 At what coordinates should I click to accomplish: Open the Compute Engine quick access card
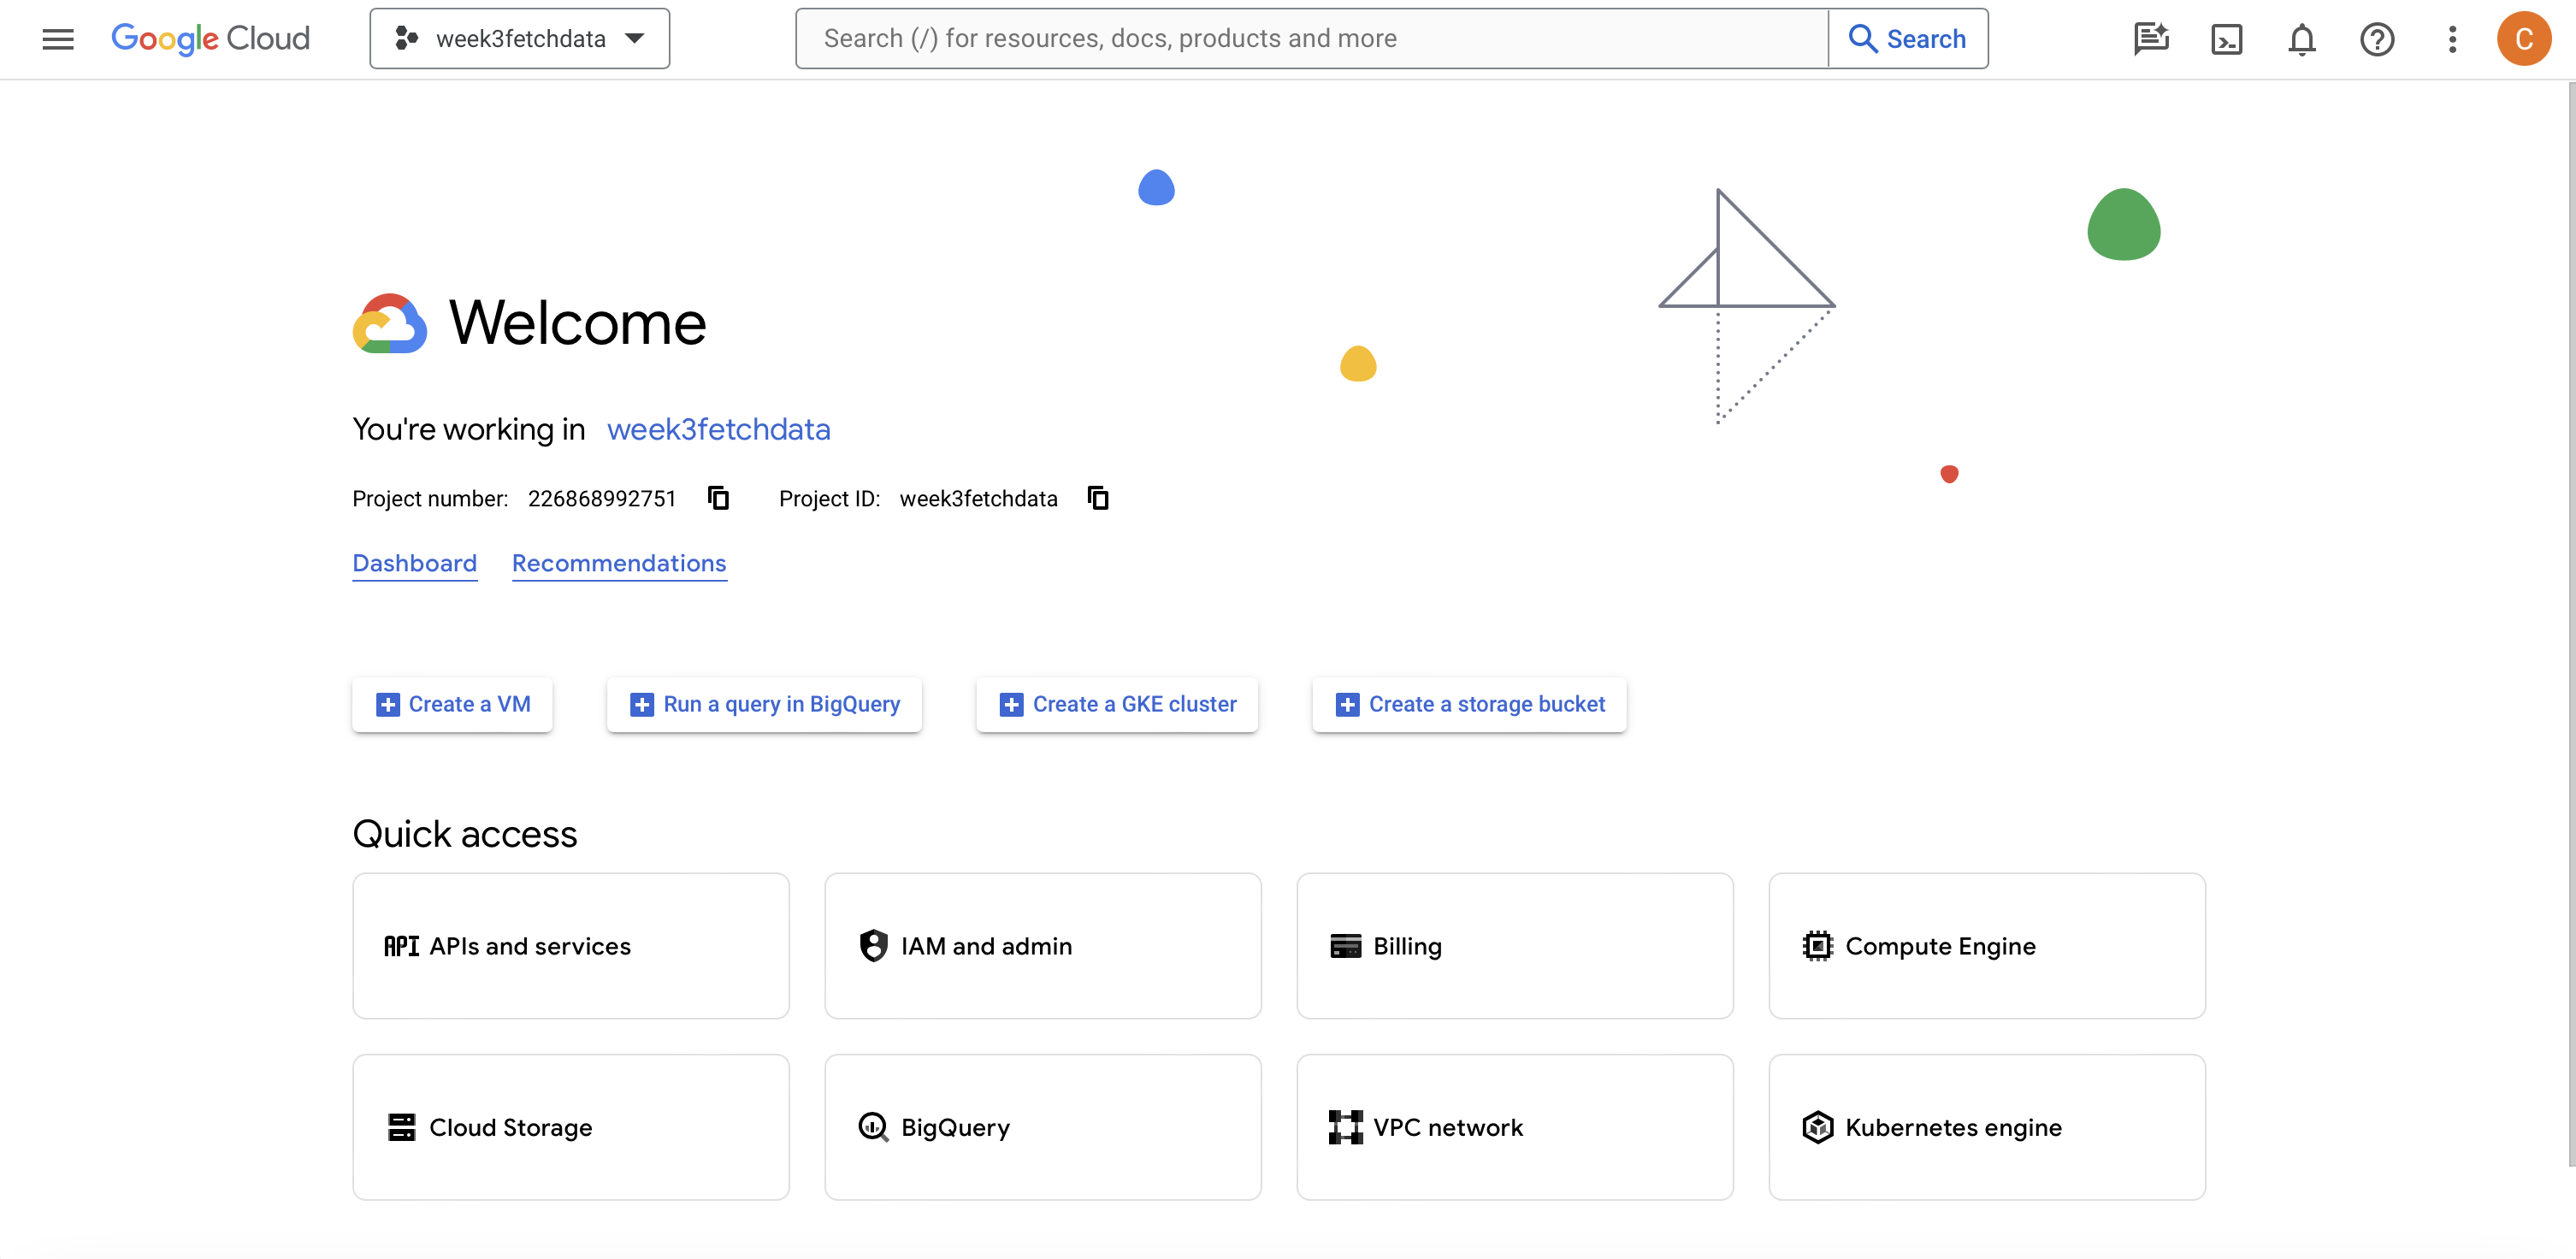point(1986,946)
